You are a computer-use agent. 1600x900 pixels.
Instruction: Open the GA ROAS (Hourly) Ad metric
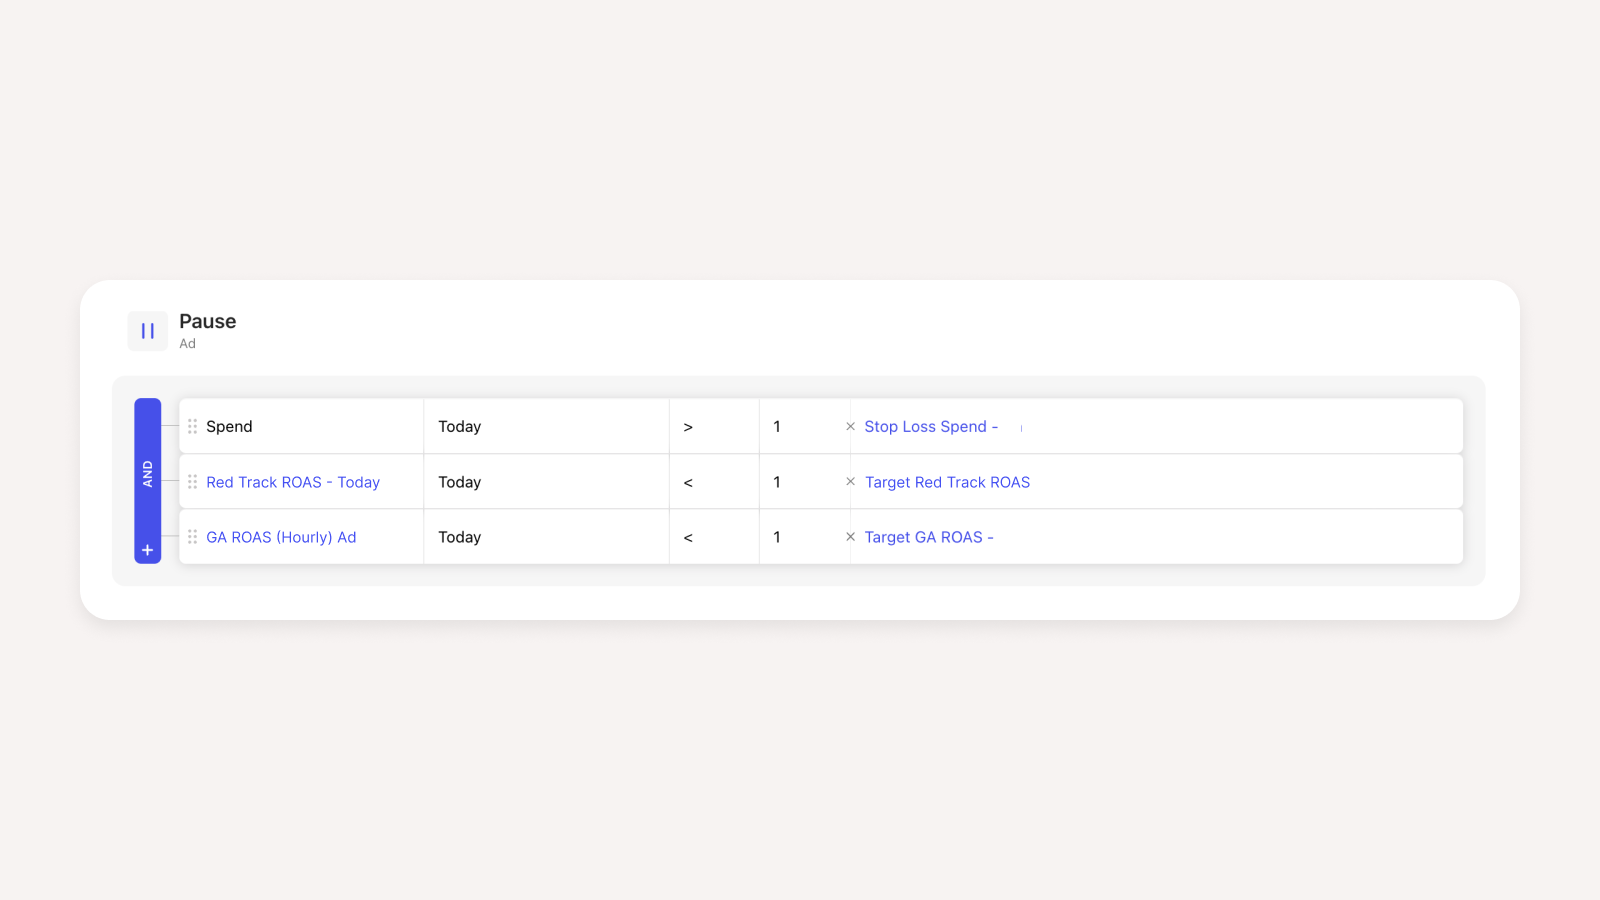pyautogui.click(x=281, y=537)
